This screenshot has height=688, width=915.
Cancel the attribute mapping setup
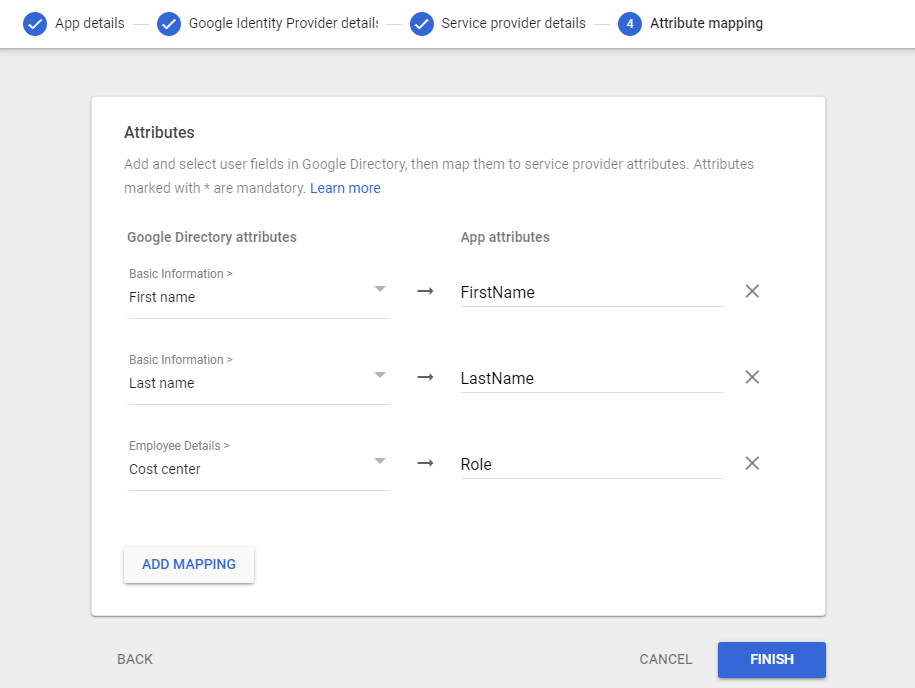[x=666, y=659]
